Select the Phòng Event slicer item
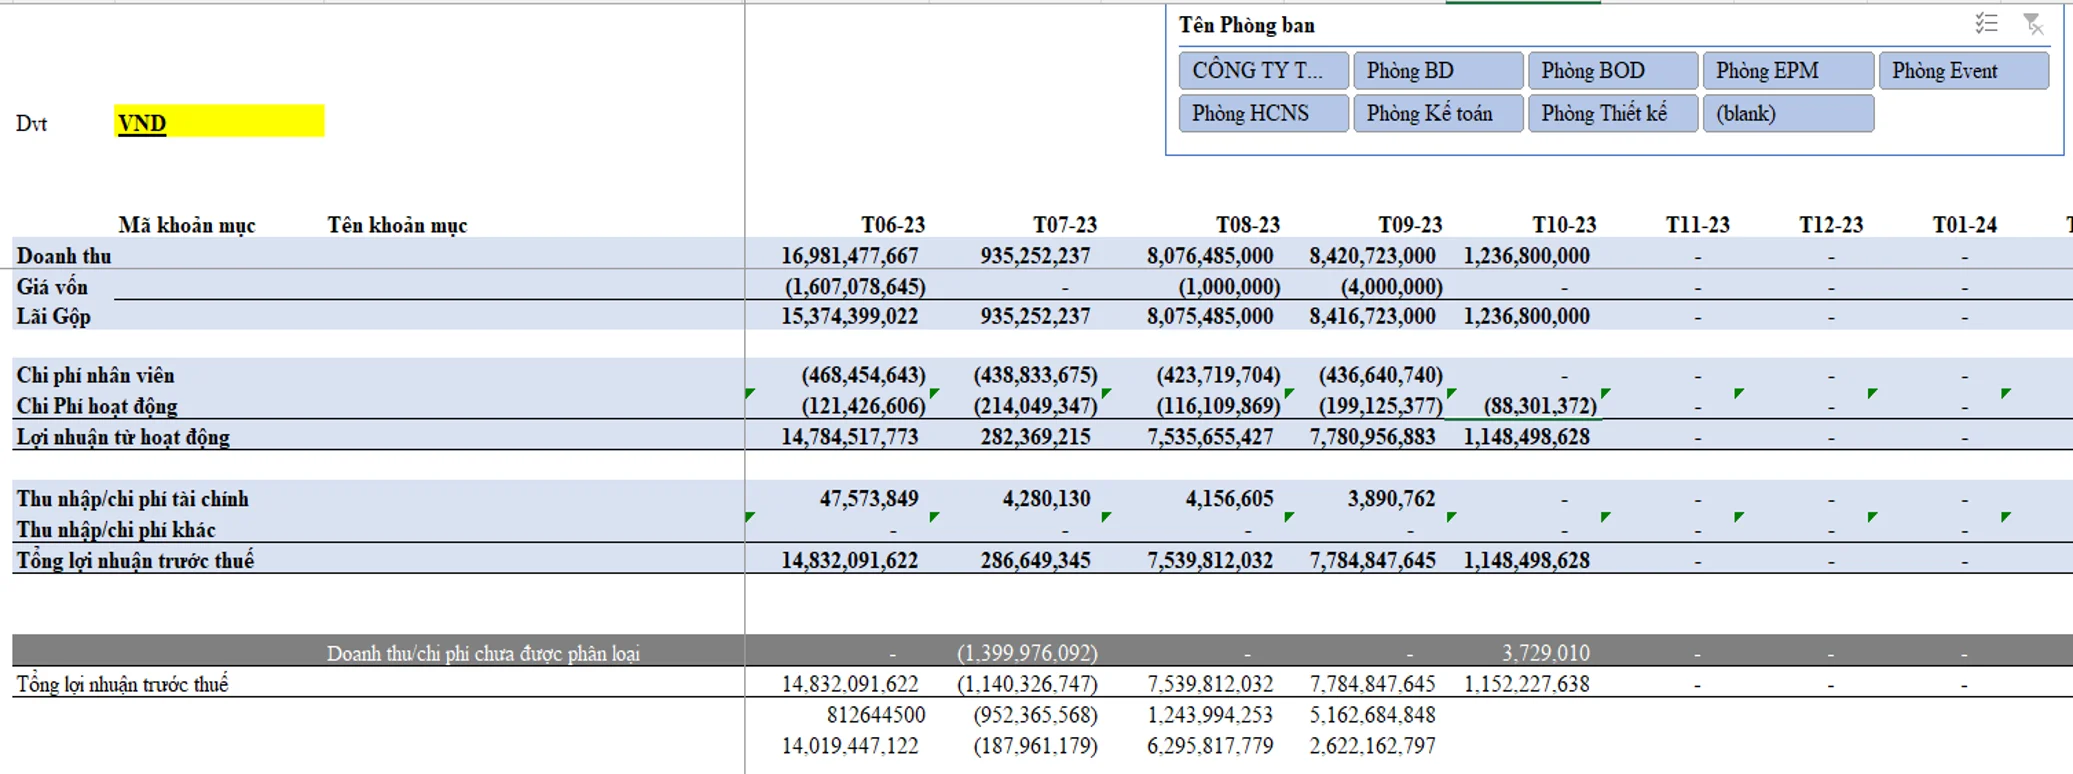The image size is (2073, 774). click(x=1963, y=71)
